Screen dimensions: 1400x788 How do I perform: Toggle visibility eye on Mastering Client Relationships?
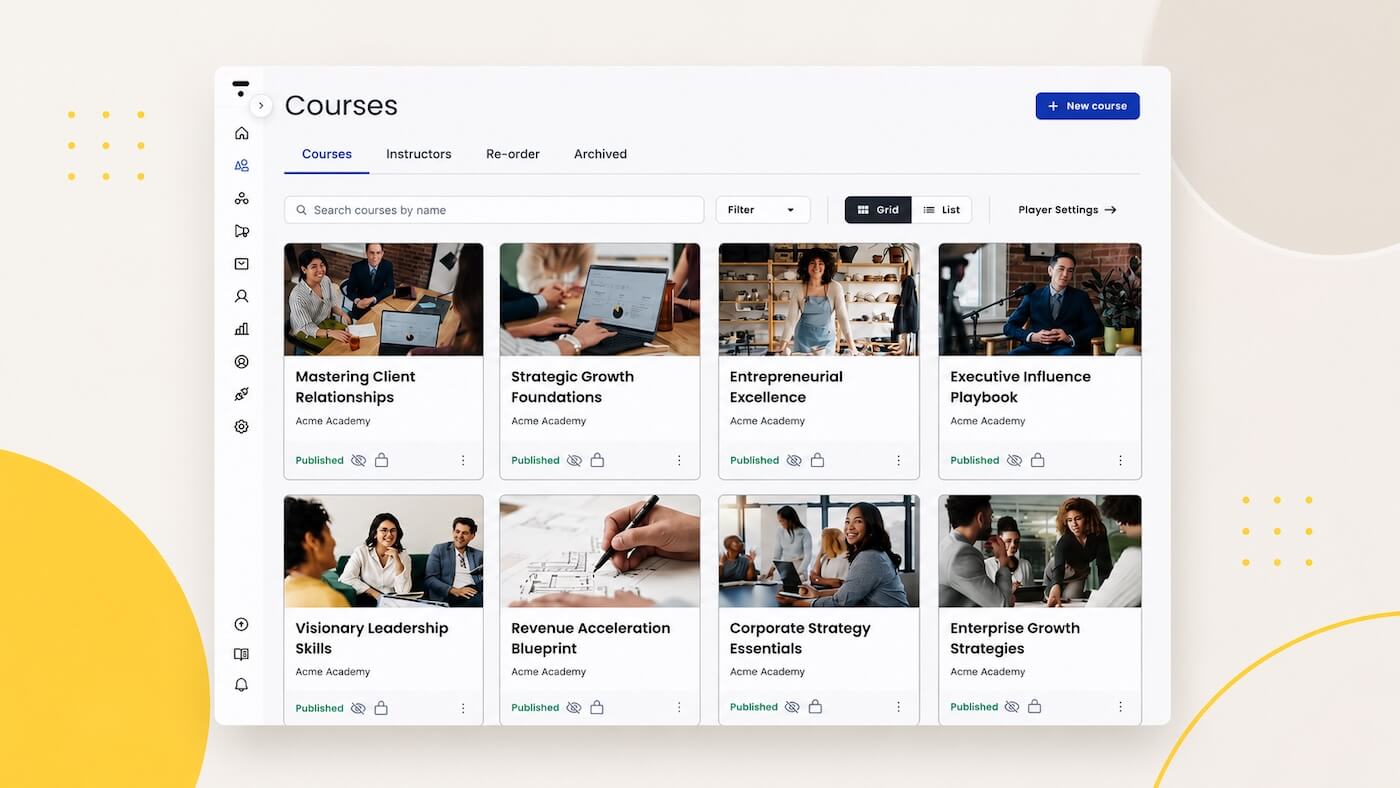[358, 461]
